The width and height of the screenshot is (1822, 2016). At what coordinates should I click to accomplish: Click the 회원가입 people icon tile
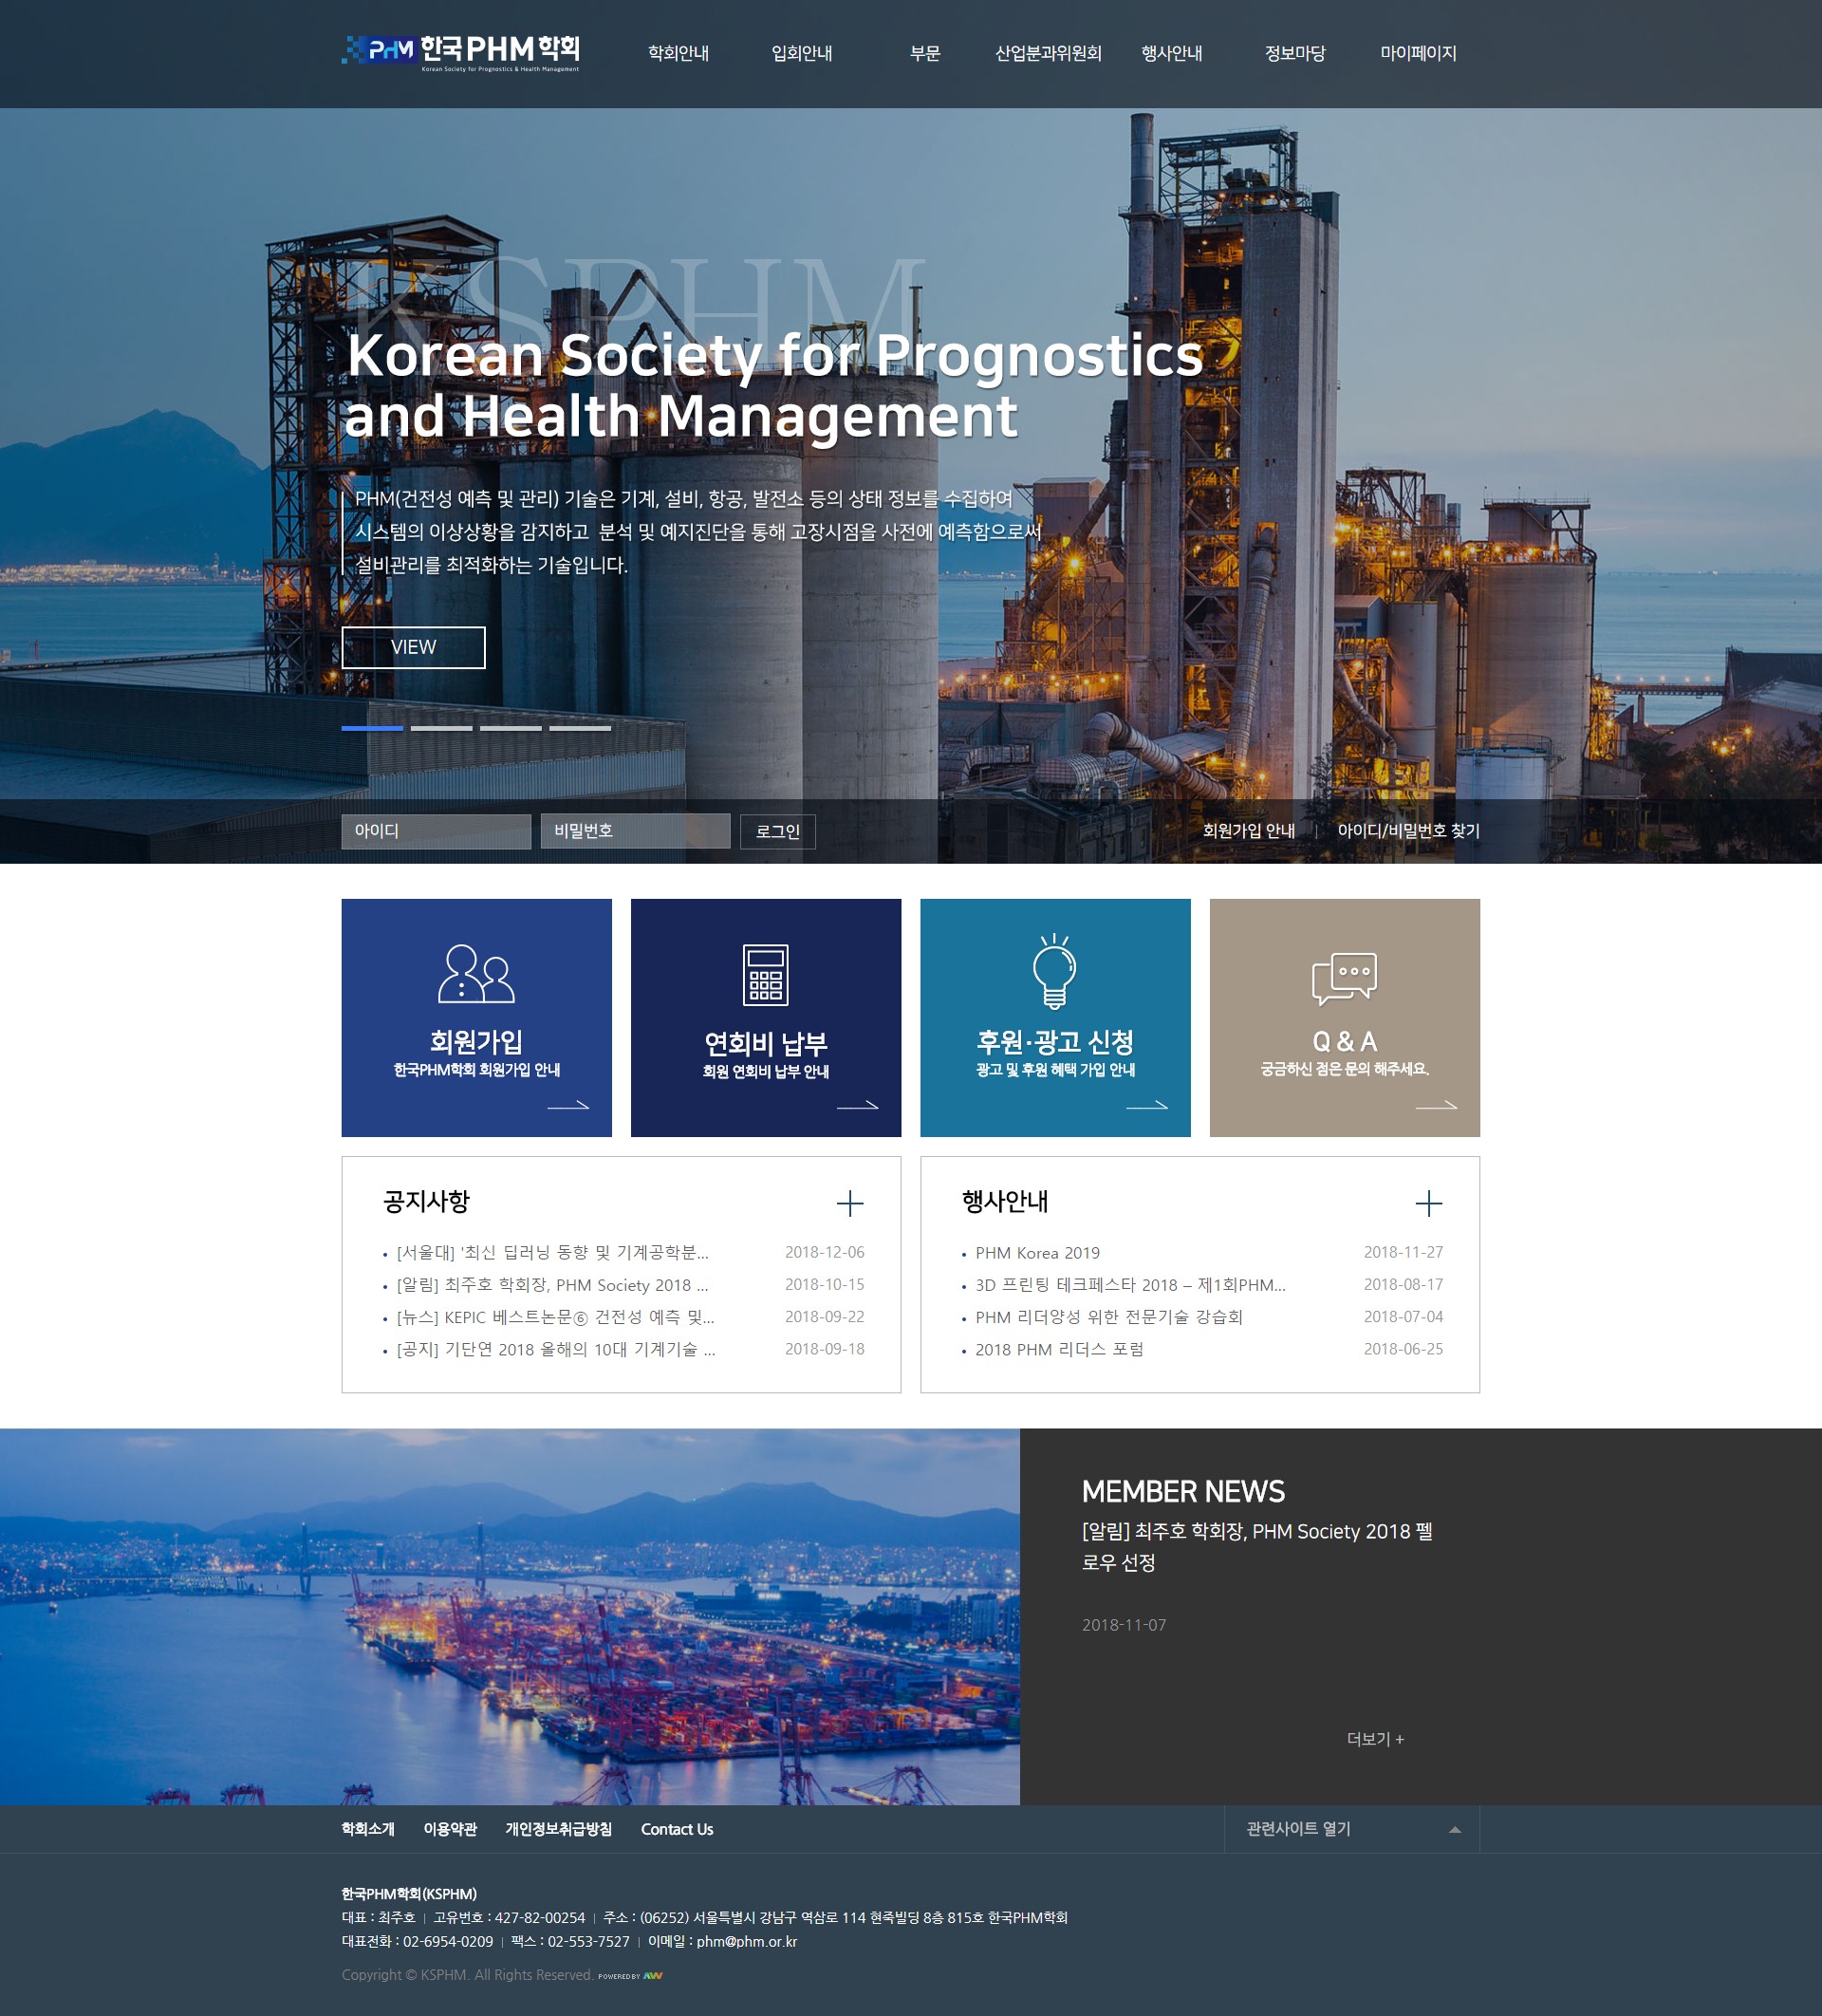(x=476, y=973)
